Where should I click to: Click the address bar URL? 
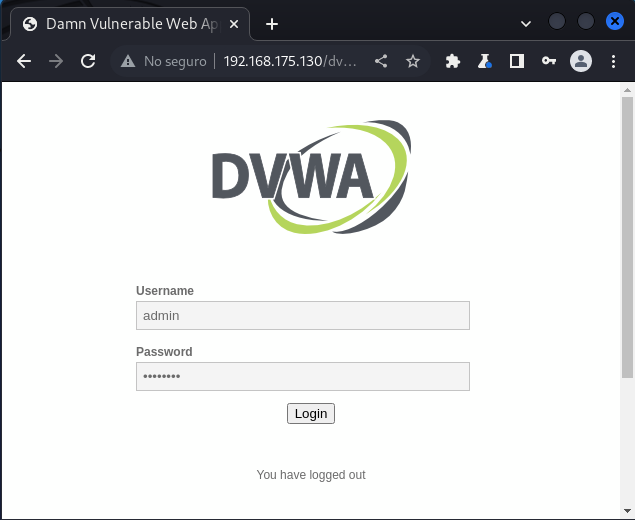tap(290, 61)
